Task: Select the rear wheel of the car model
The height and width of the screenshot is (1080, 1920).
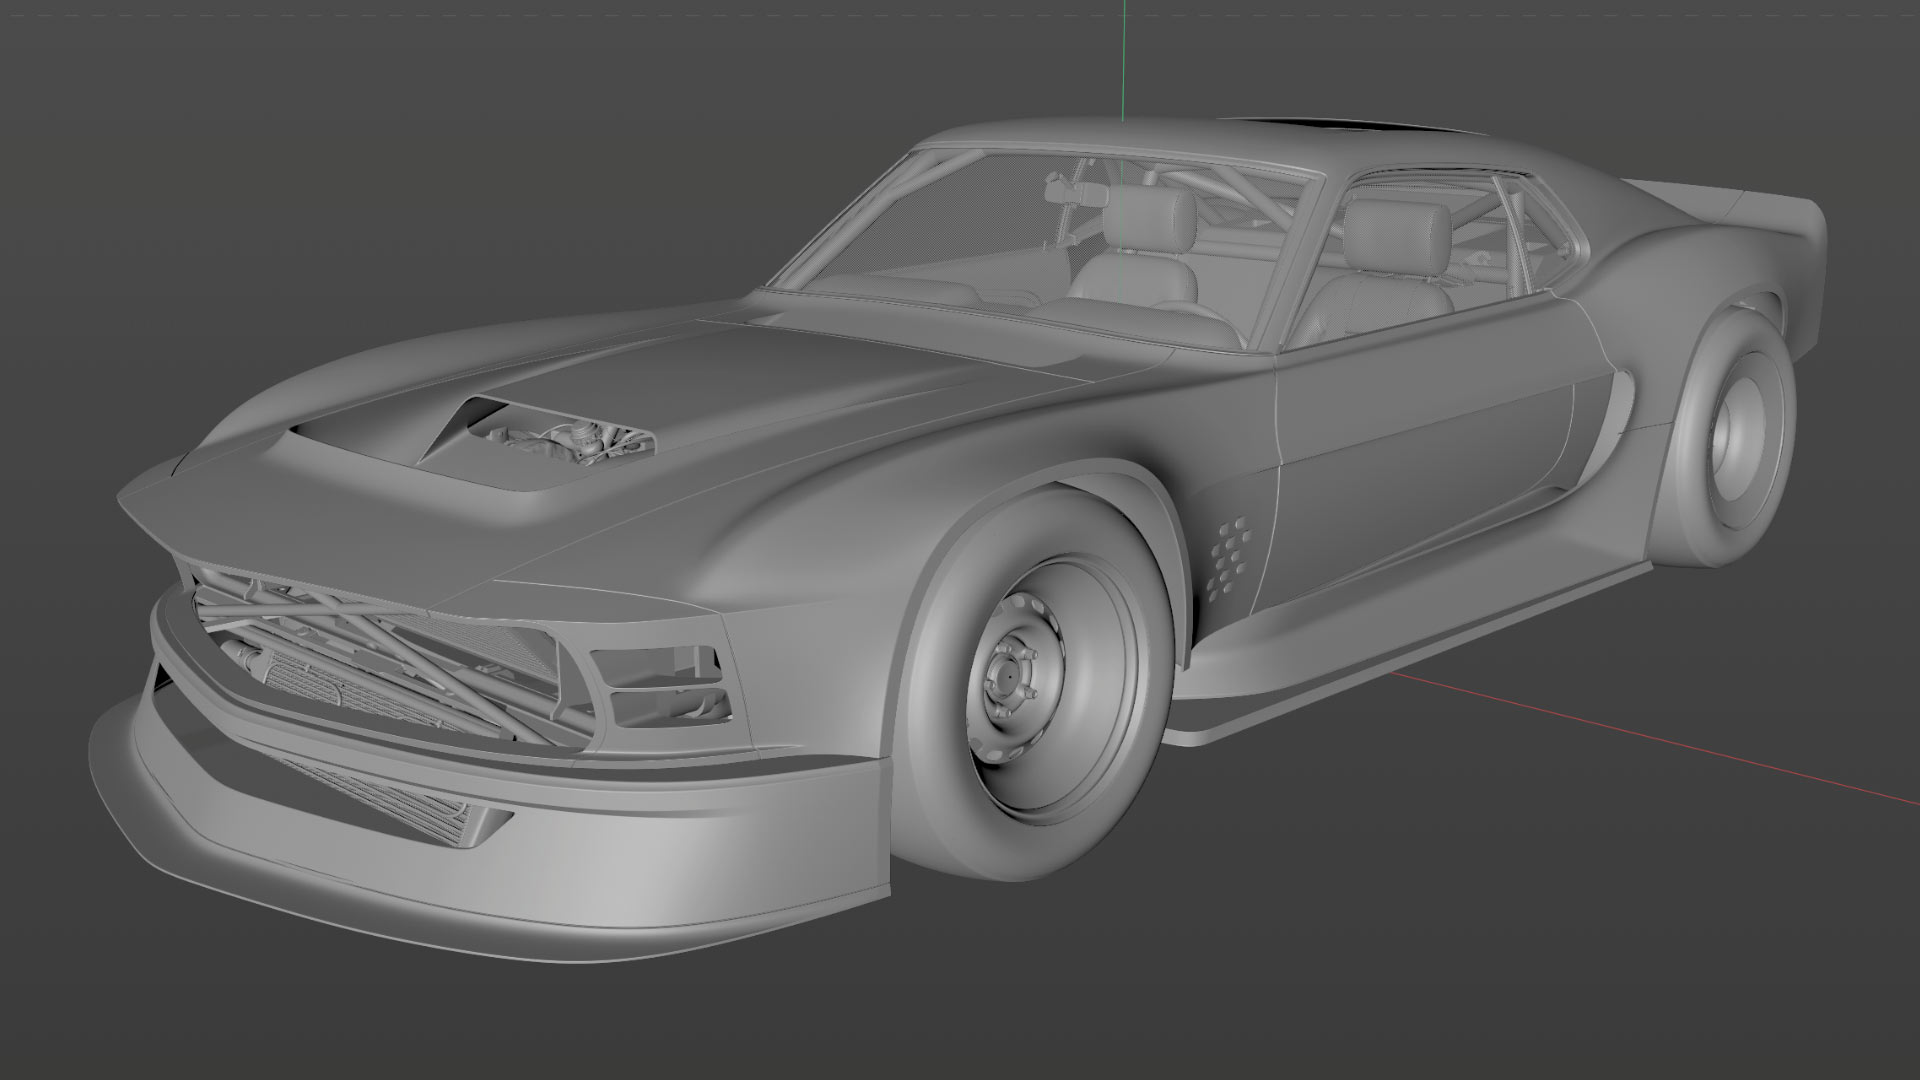Action: click(1725, 435)
